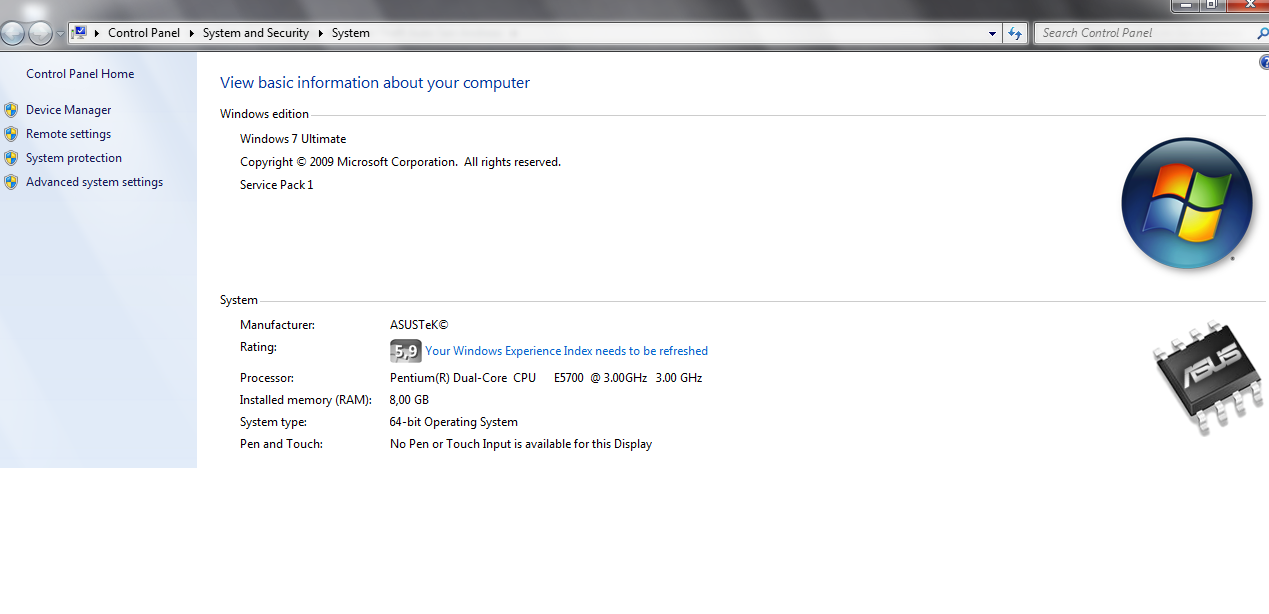Viewport: 1269px width, 614px height.
Task: Open address bar history dropdown arrow
Action: 992,33
